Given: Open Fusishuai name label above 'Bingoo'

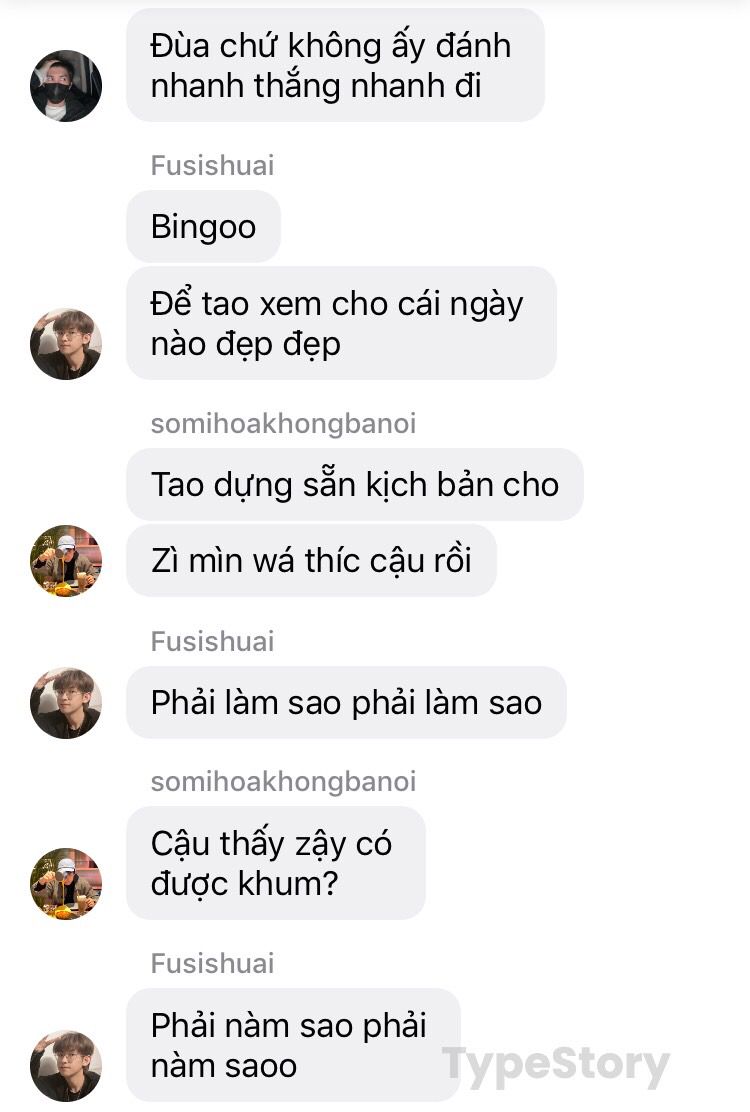Looking at the screenshot, I should click(x=212, y=165).
